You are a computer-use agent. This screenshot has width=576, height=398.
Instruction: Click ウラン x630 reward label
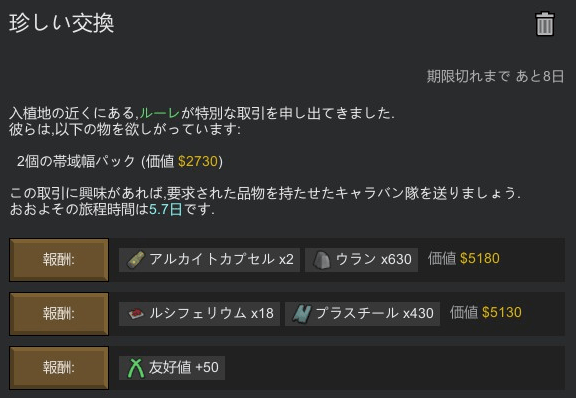[374, 259]
